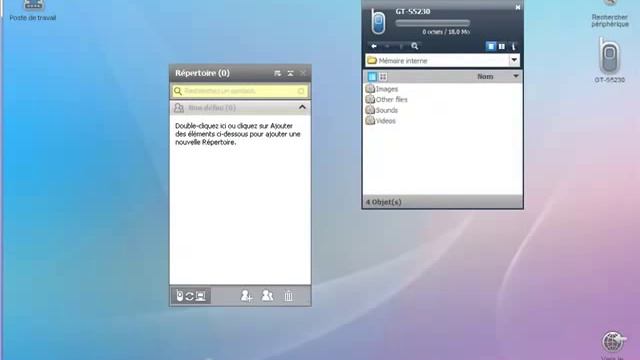Collapse the Répertoire window with roll-up icon

click(x=290, y=73)
